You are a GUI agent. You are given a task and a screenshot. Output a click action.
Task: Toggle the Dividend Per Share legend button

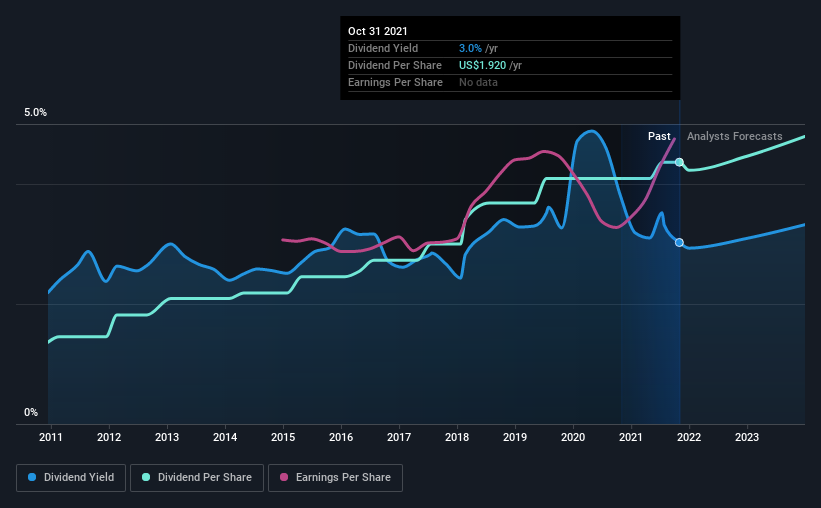pos(197,478)
